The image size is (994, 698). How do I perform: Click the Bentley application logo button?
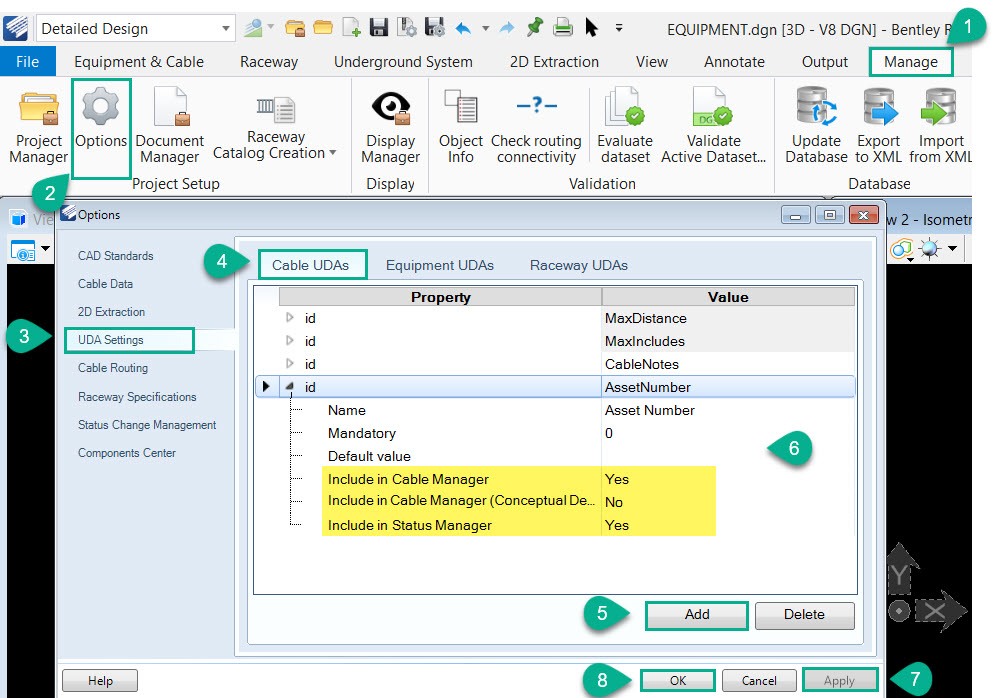16,29
